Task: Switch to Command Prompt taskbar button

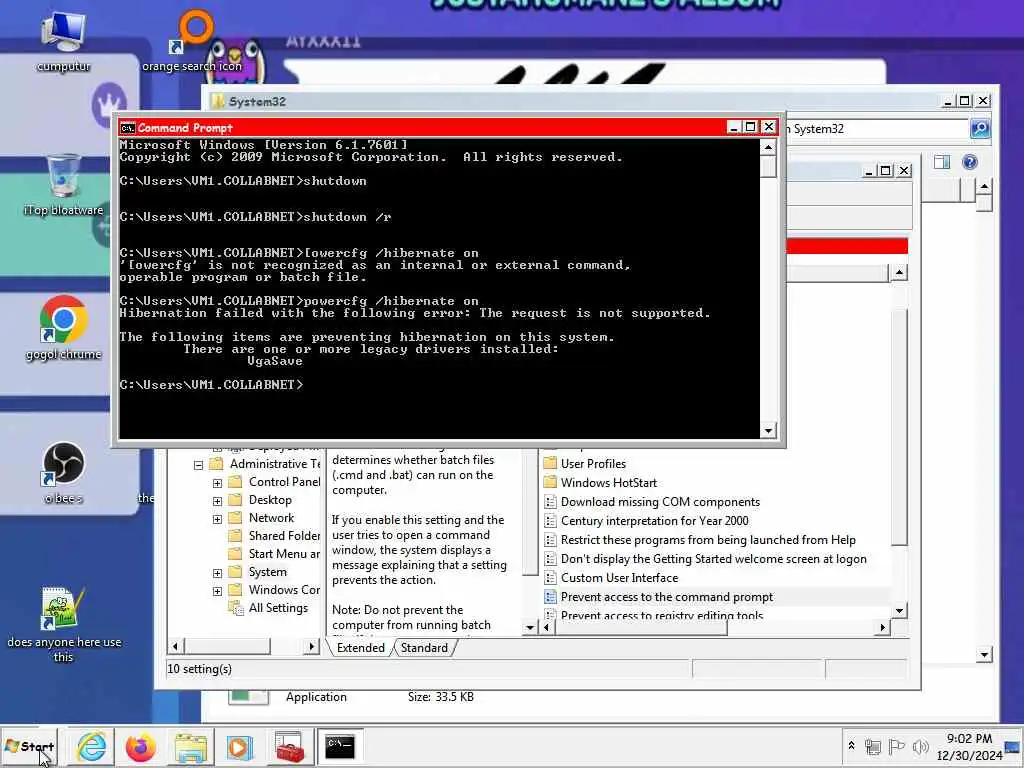Action: point(340,746)
